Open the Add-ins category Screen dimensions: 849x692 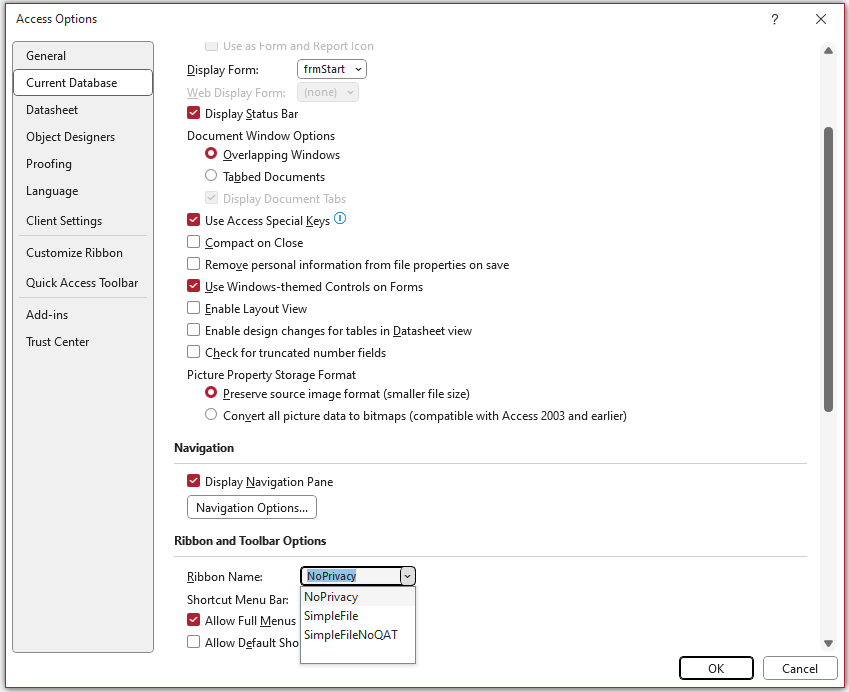pyautogui.click(x=83, y=315)
